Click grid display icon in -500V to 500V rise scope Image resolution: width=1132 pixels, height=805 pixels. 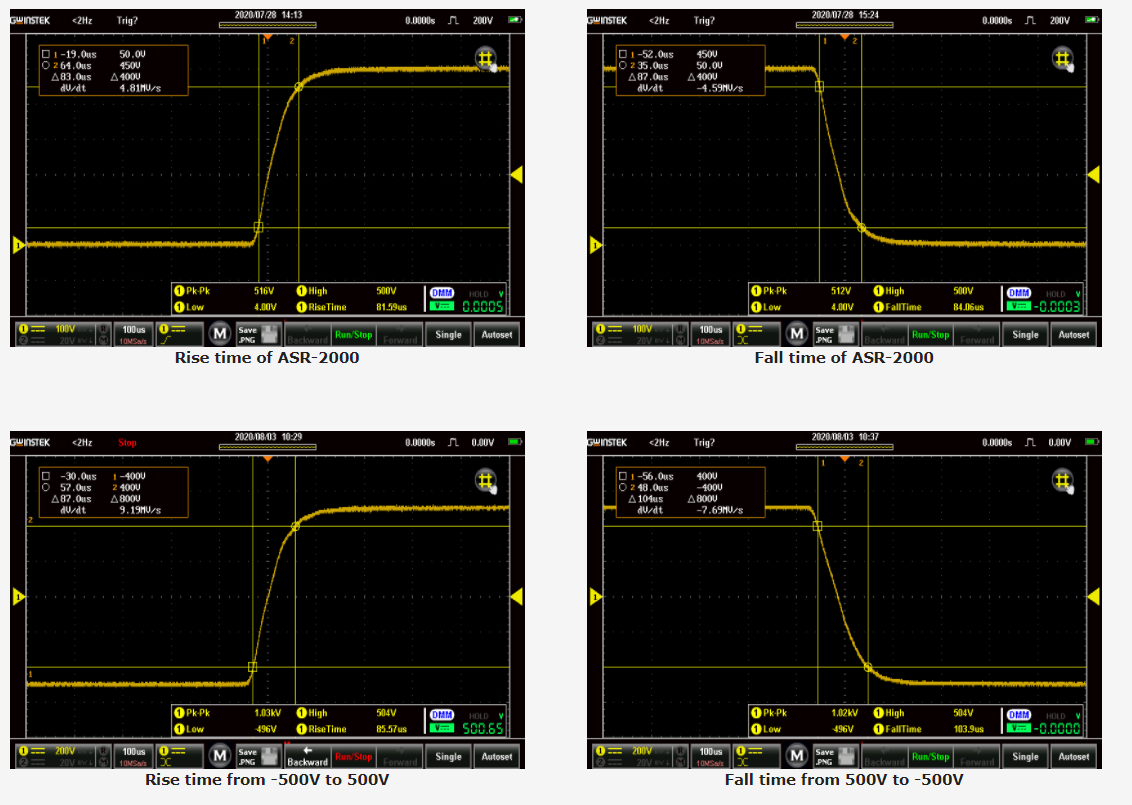pyautogui.click(x=486, y=481)
